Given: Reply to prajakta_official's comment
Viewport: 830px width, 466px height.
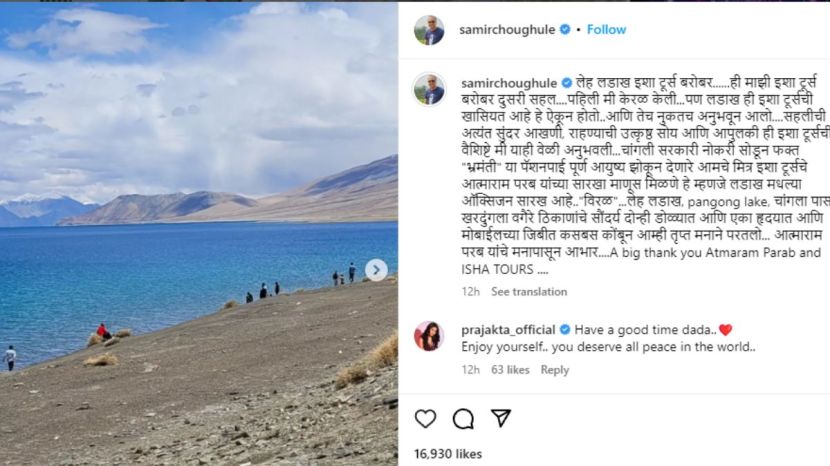Looking at the screenshot, I should point(555,370).
